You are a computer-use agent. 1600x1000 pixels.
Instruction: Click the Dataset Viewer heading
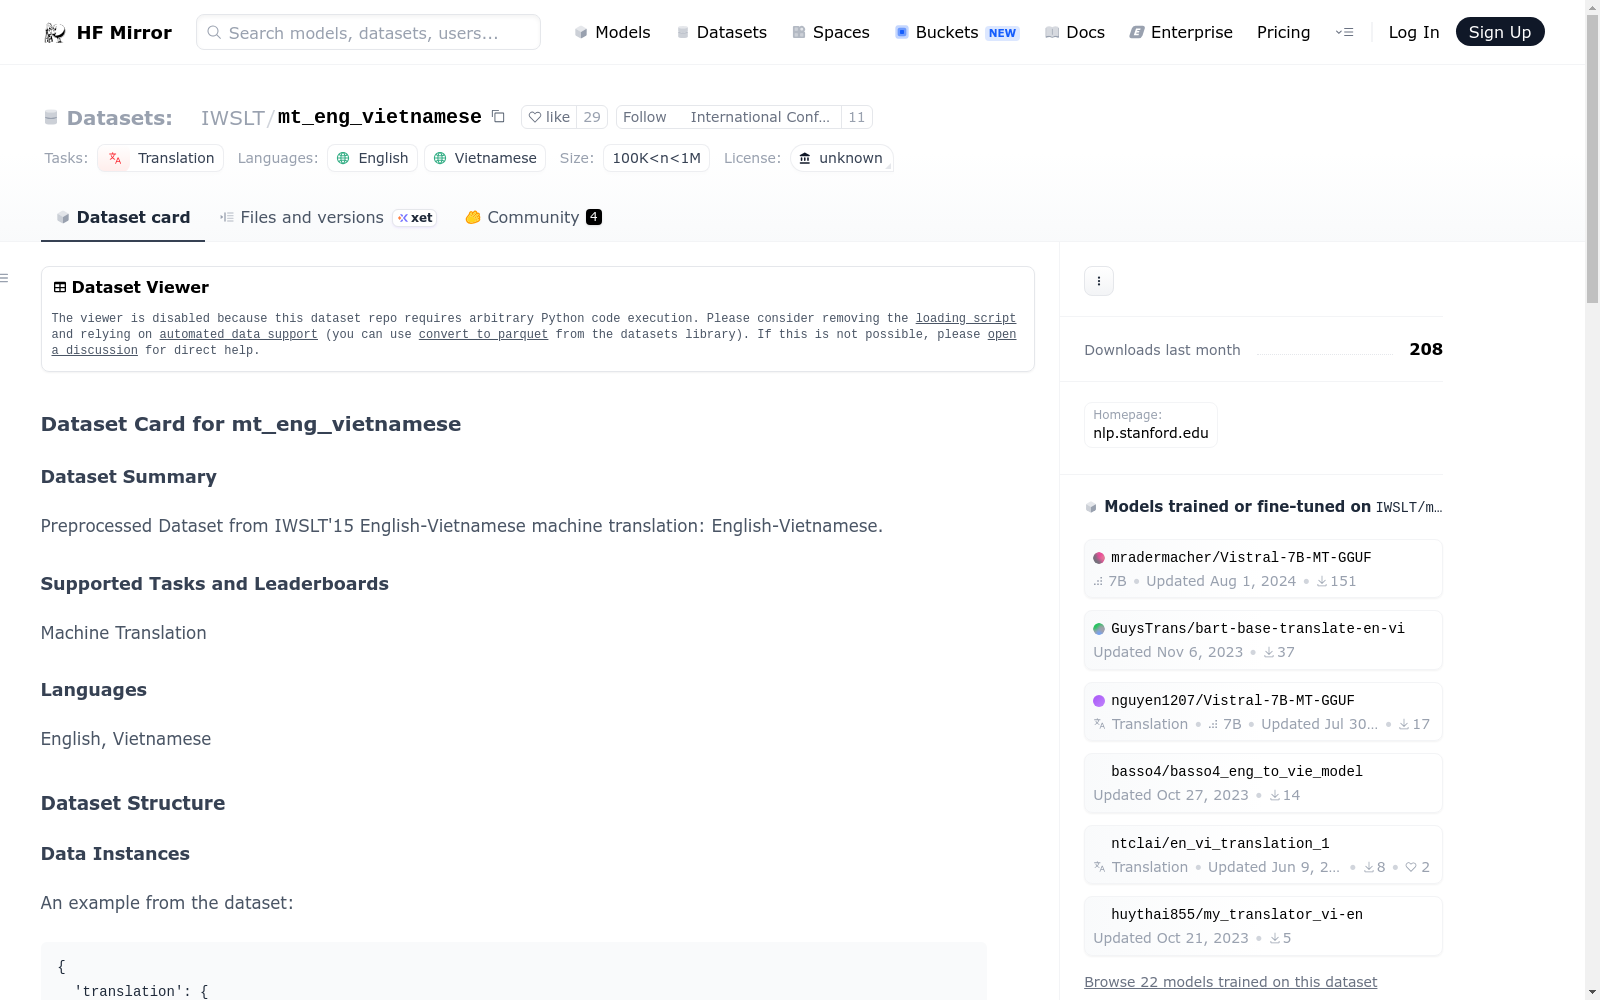(x=140, y=288)
